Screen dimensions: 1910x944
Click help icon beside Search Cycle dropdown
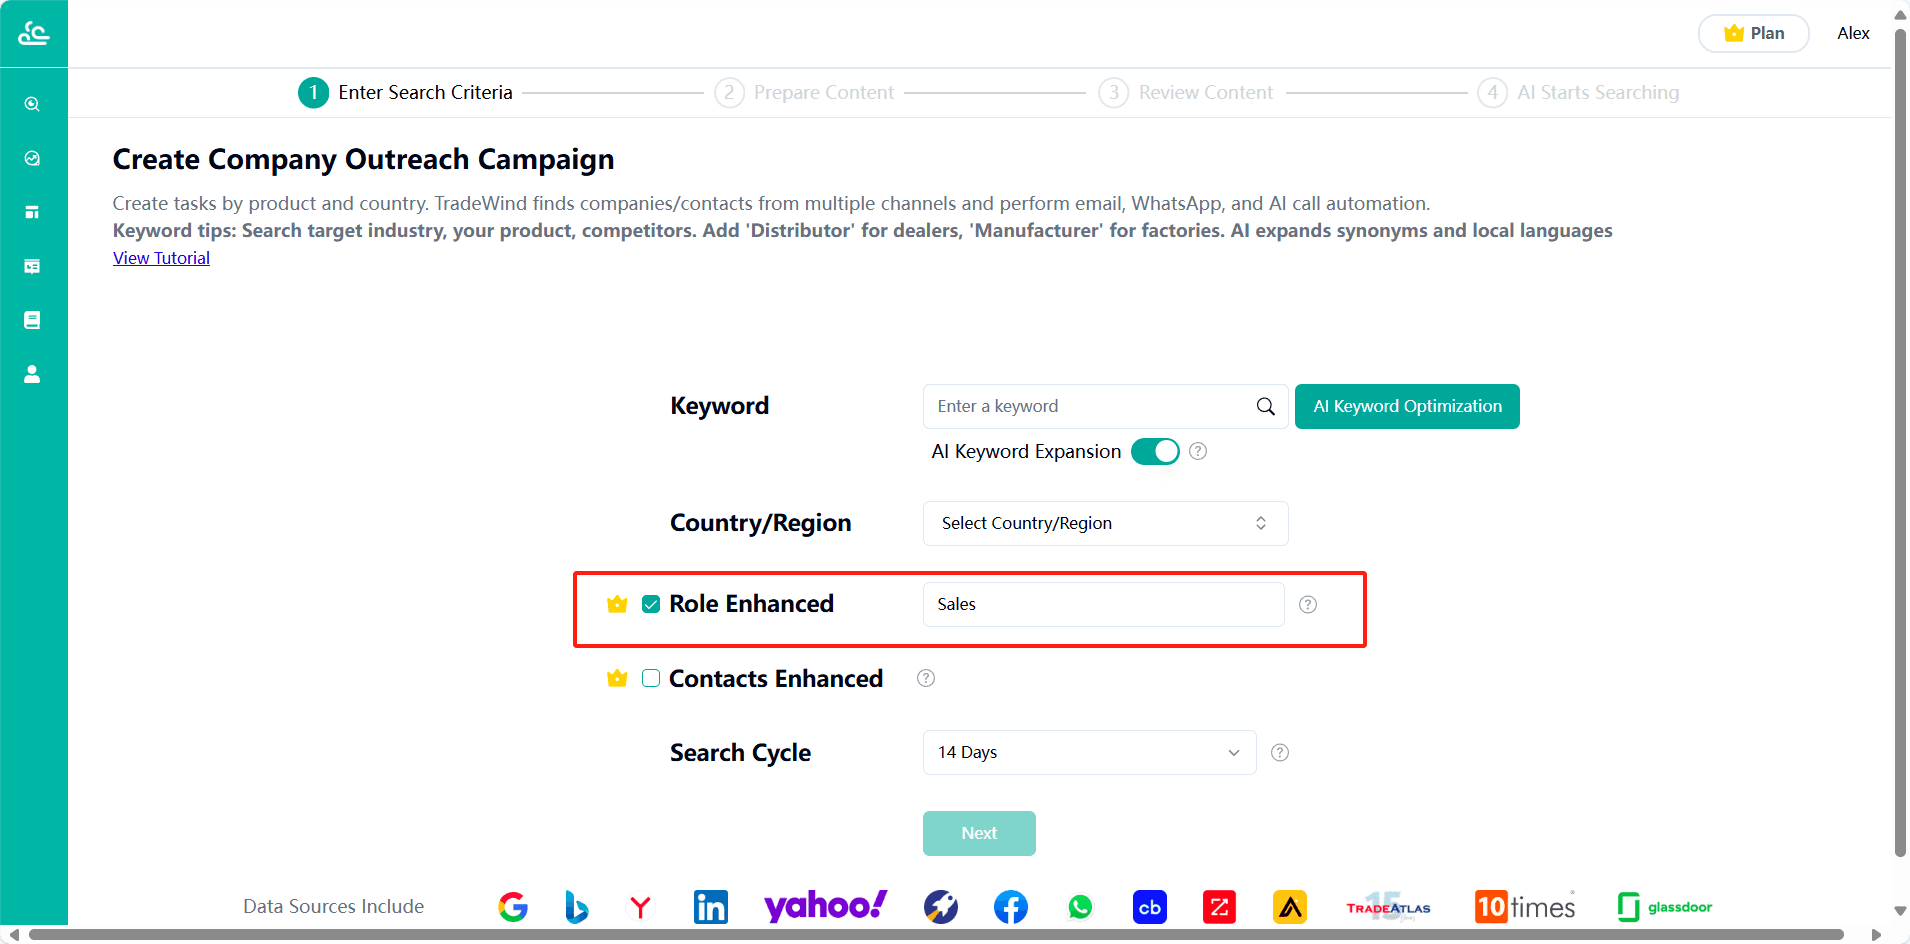[1280, 753]
